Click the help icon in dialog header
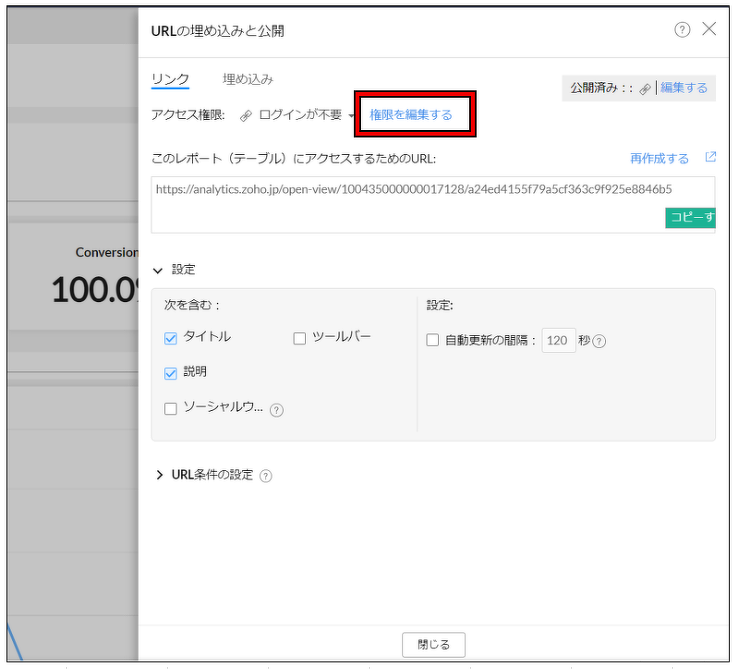The image size is (737, 669). click(x=682, y=30)
